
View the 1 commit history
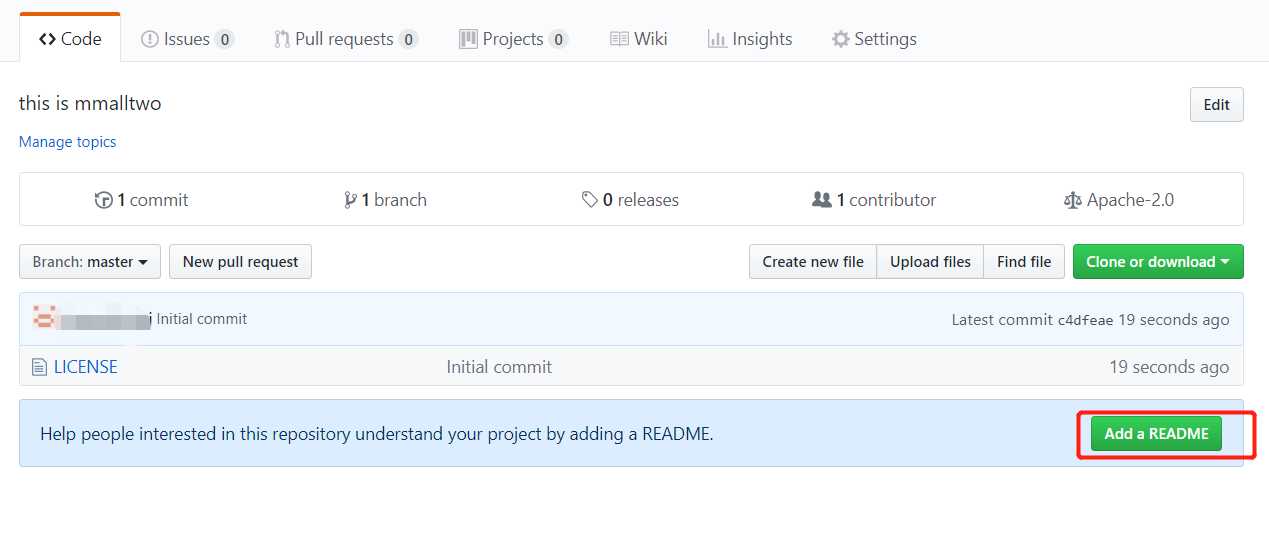(141, 200)
